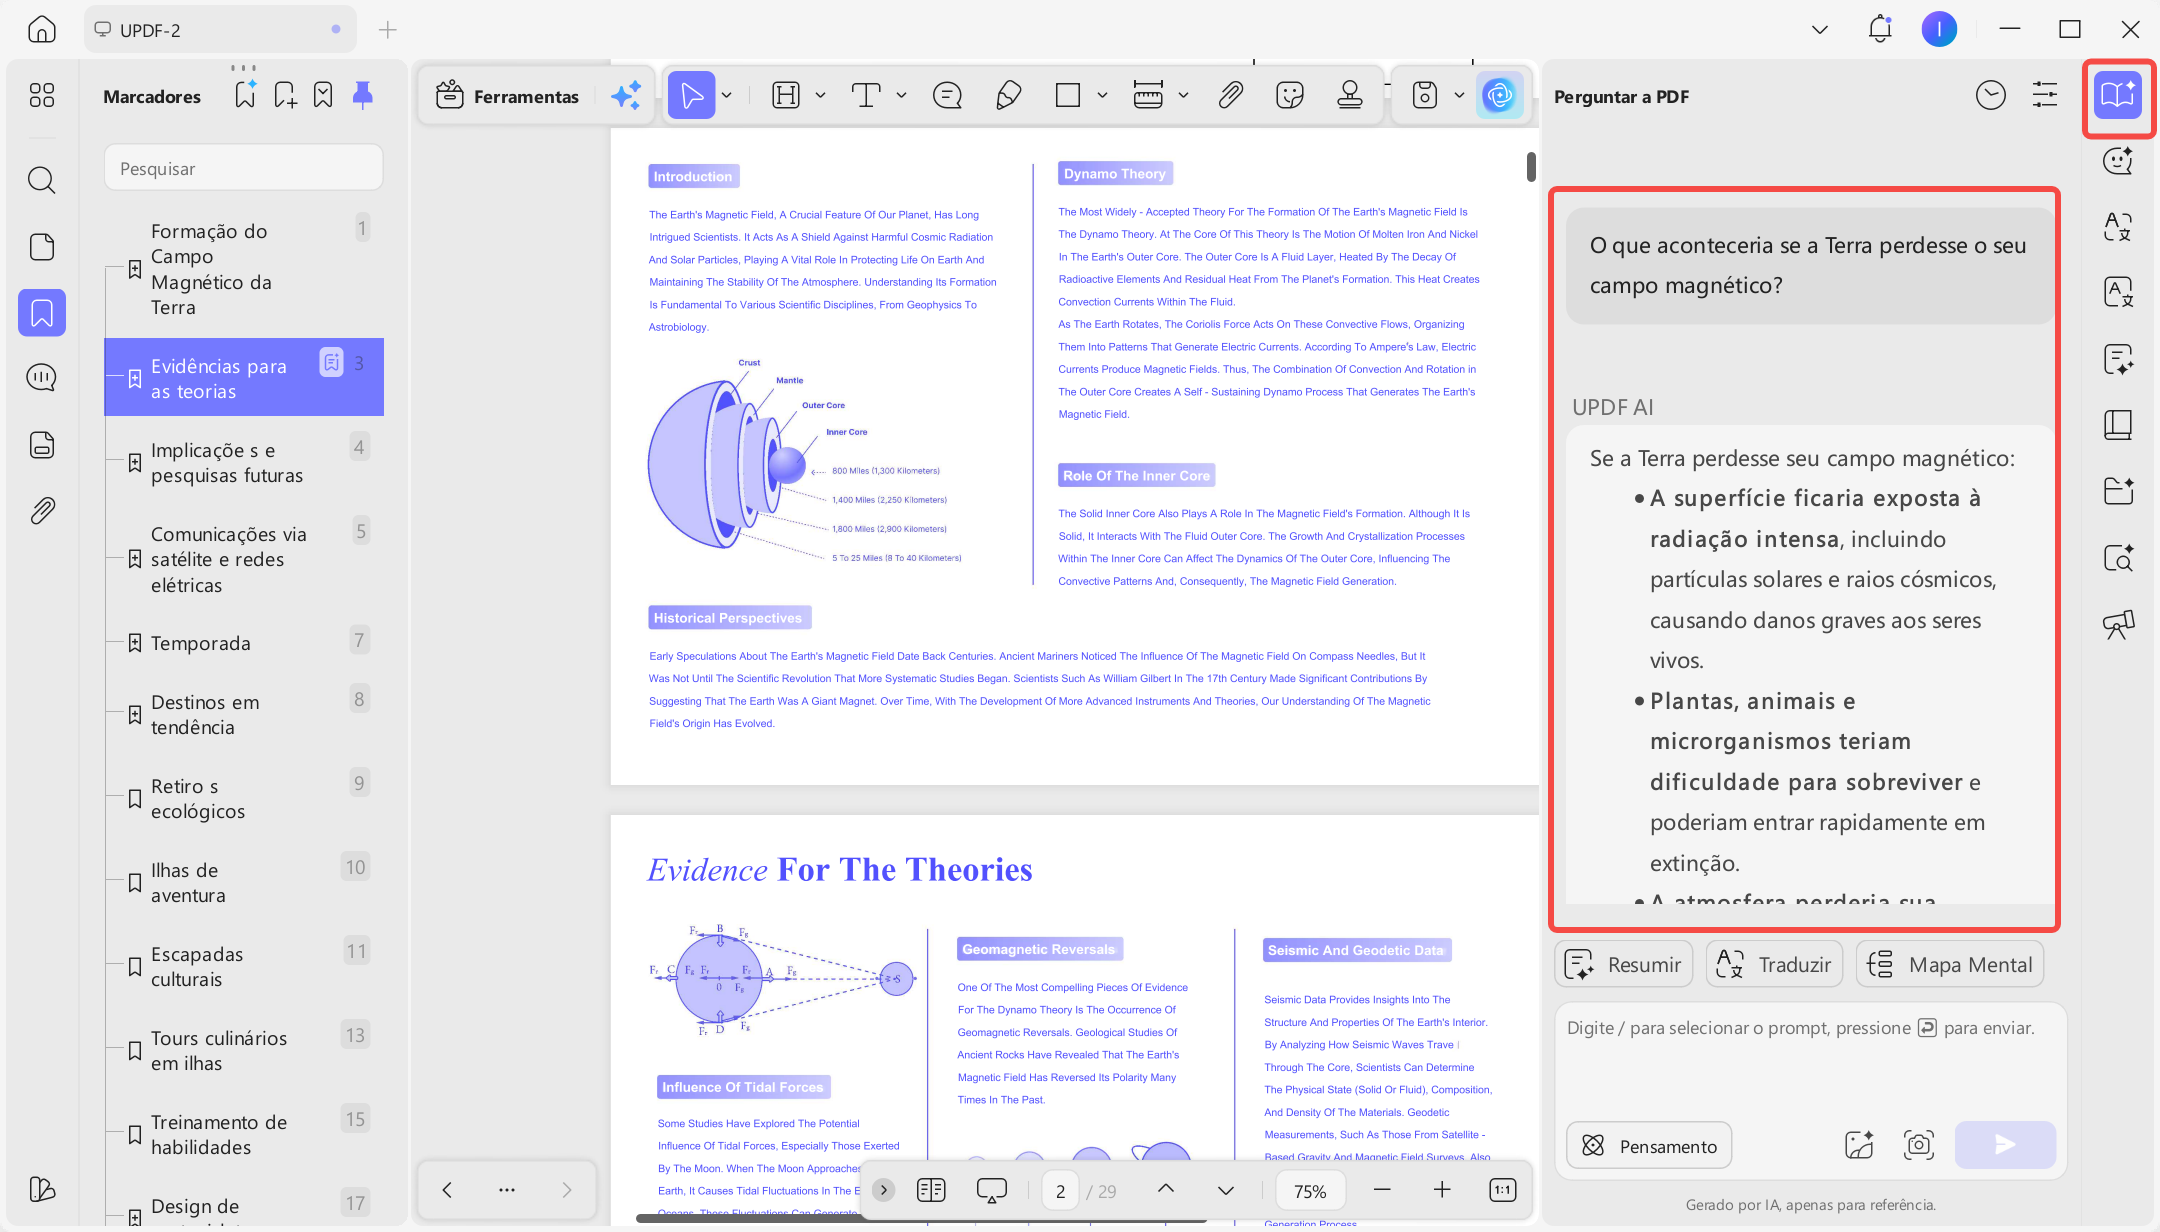Select the sticker tool icon

click(1290, 96)
